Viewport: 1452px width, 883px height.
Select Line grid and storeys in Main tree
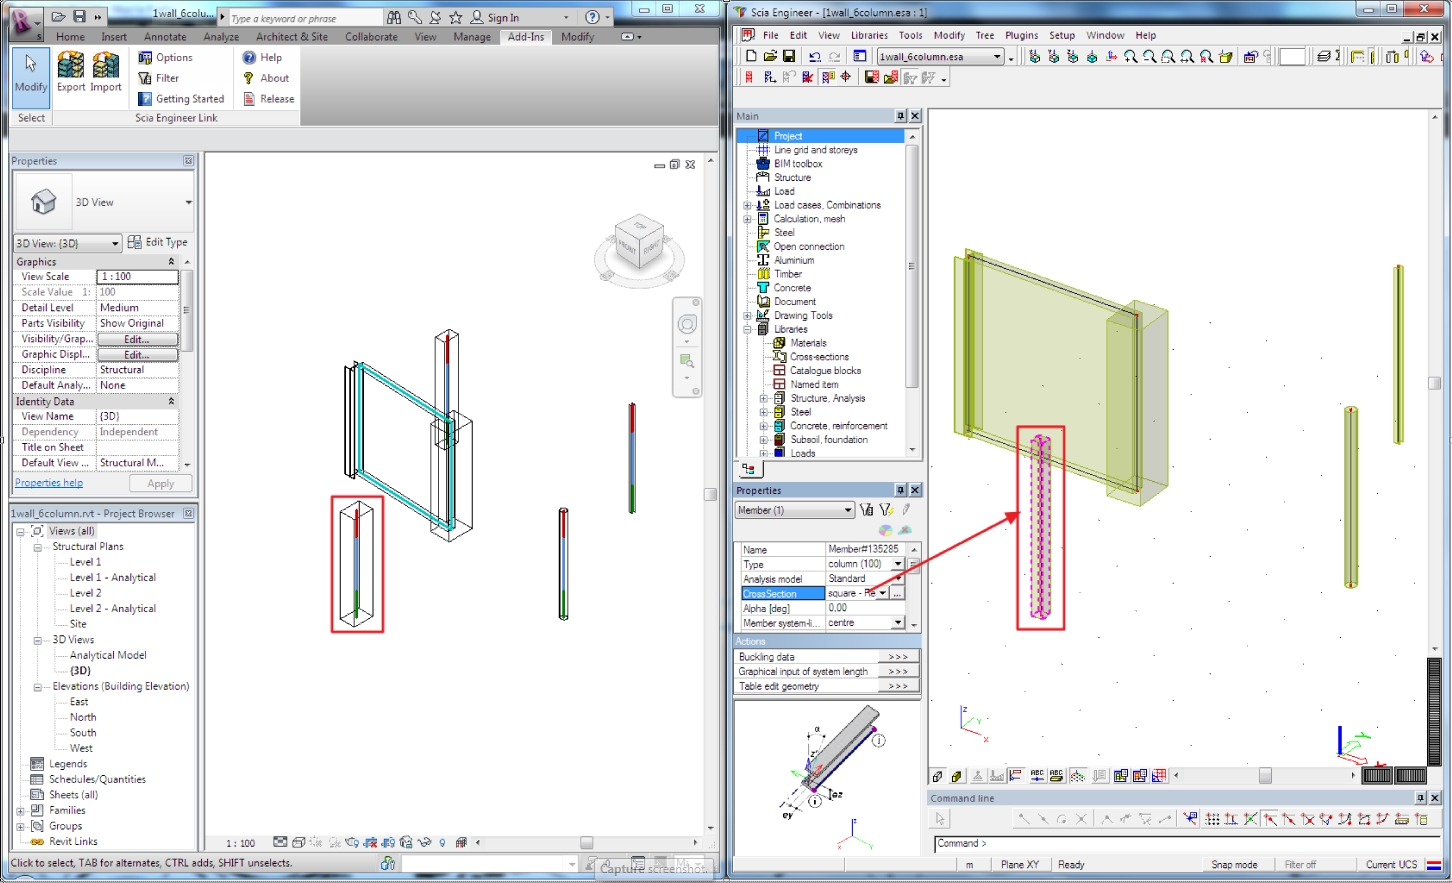pyautogui.click(x=815, y=150)
